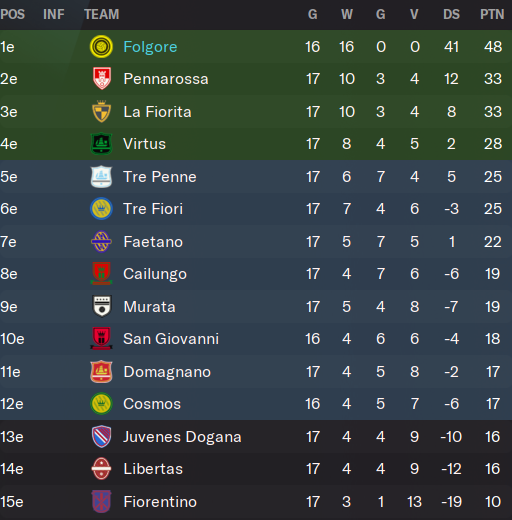Click the Fiorentino club crest
512x520 pixels.
click(101, 501)
